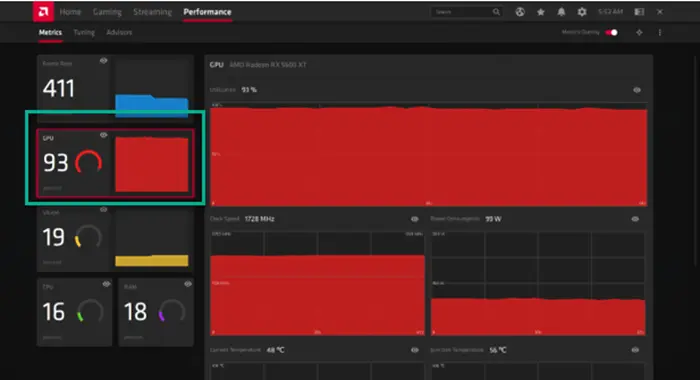Toggle Utilization graph eye icon
Viewport: 700px width, 380px height.
(637, 90)
